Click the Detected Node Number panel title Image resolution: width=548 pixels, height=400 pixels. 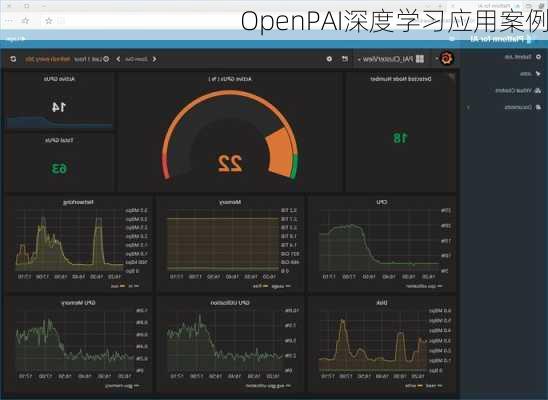[401, 79]
